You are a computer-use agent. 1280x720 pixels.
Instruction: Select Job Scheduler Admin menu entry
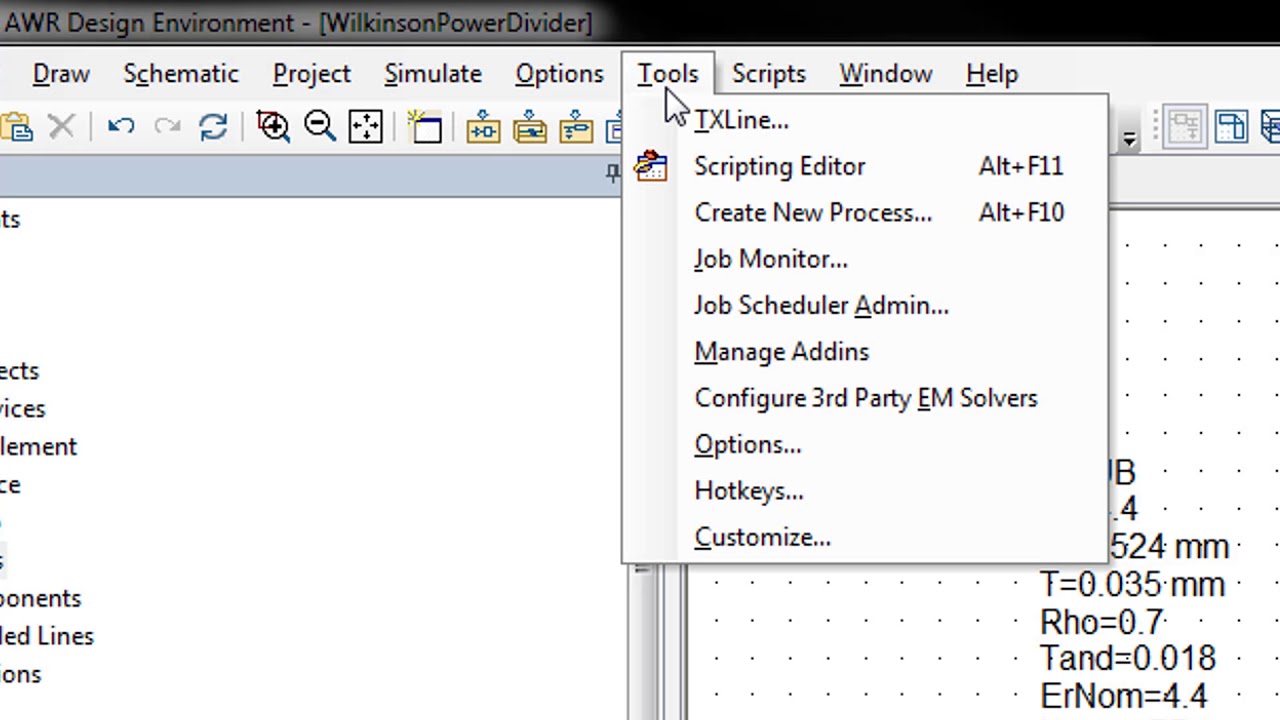pyautogui.click(x=865, y=305)
